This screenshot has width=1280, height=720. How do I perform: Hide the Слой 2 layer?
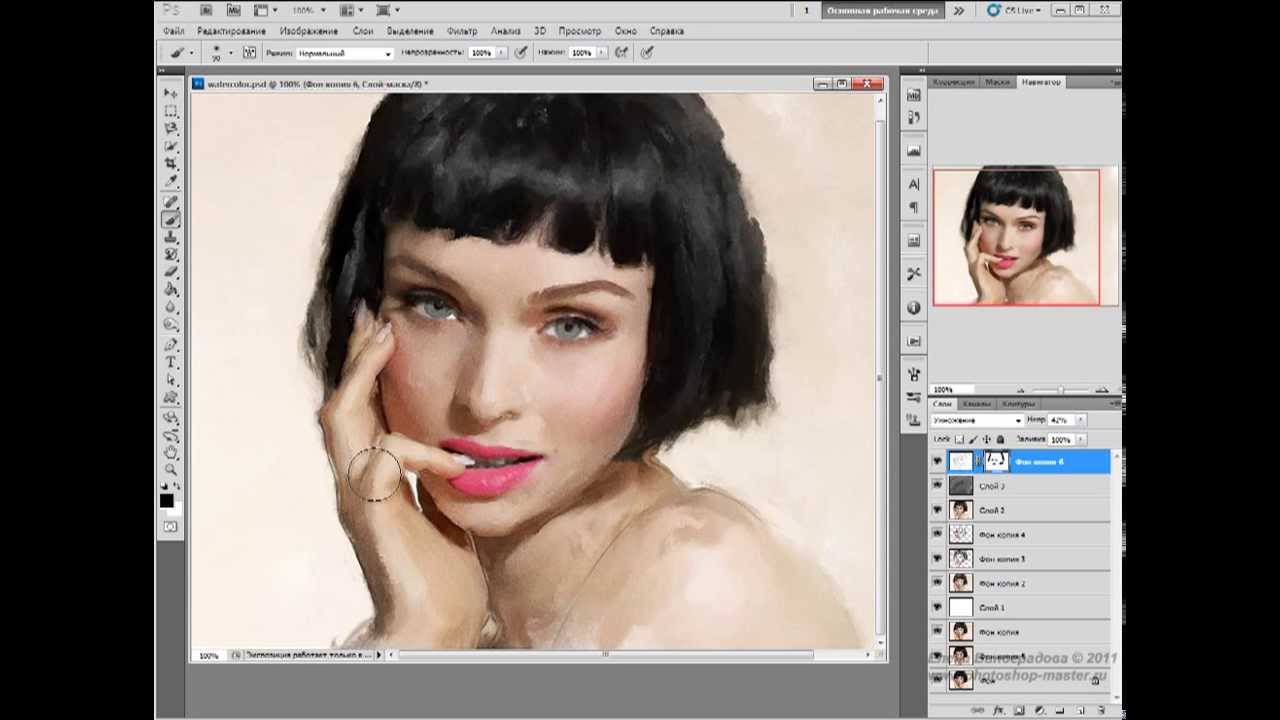click(x=937, y=510)
